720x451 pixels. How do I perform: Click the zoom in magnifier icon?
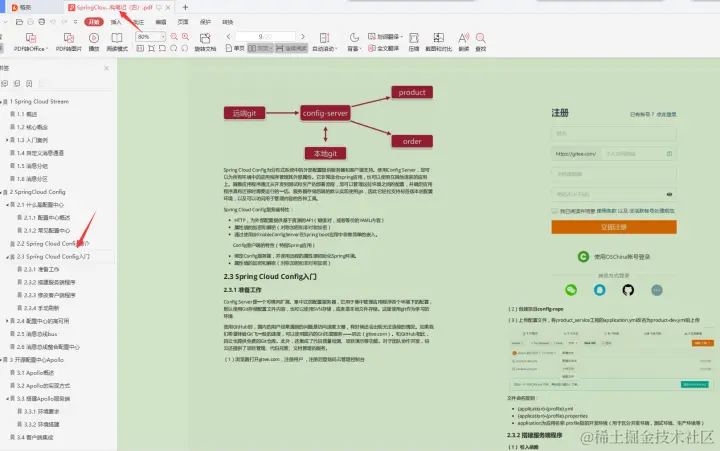(185, 36)
